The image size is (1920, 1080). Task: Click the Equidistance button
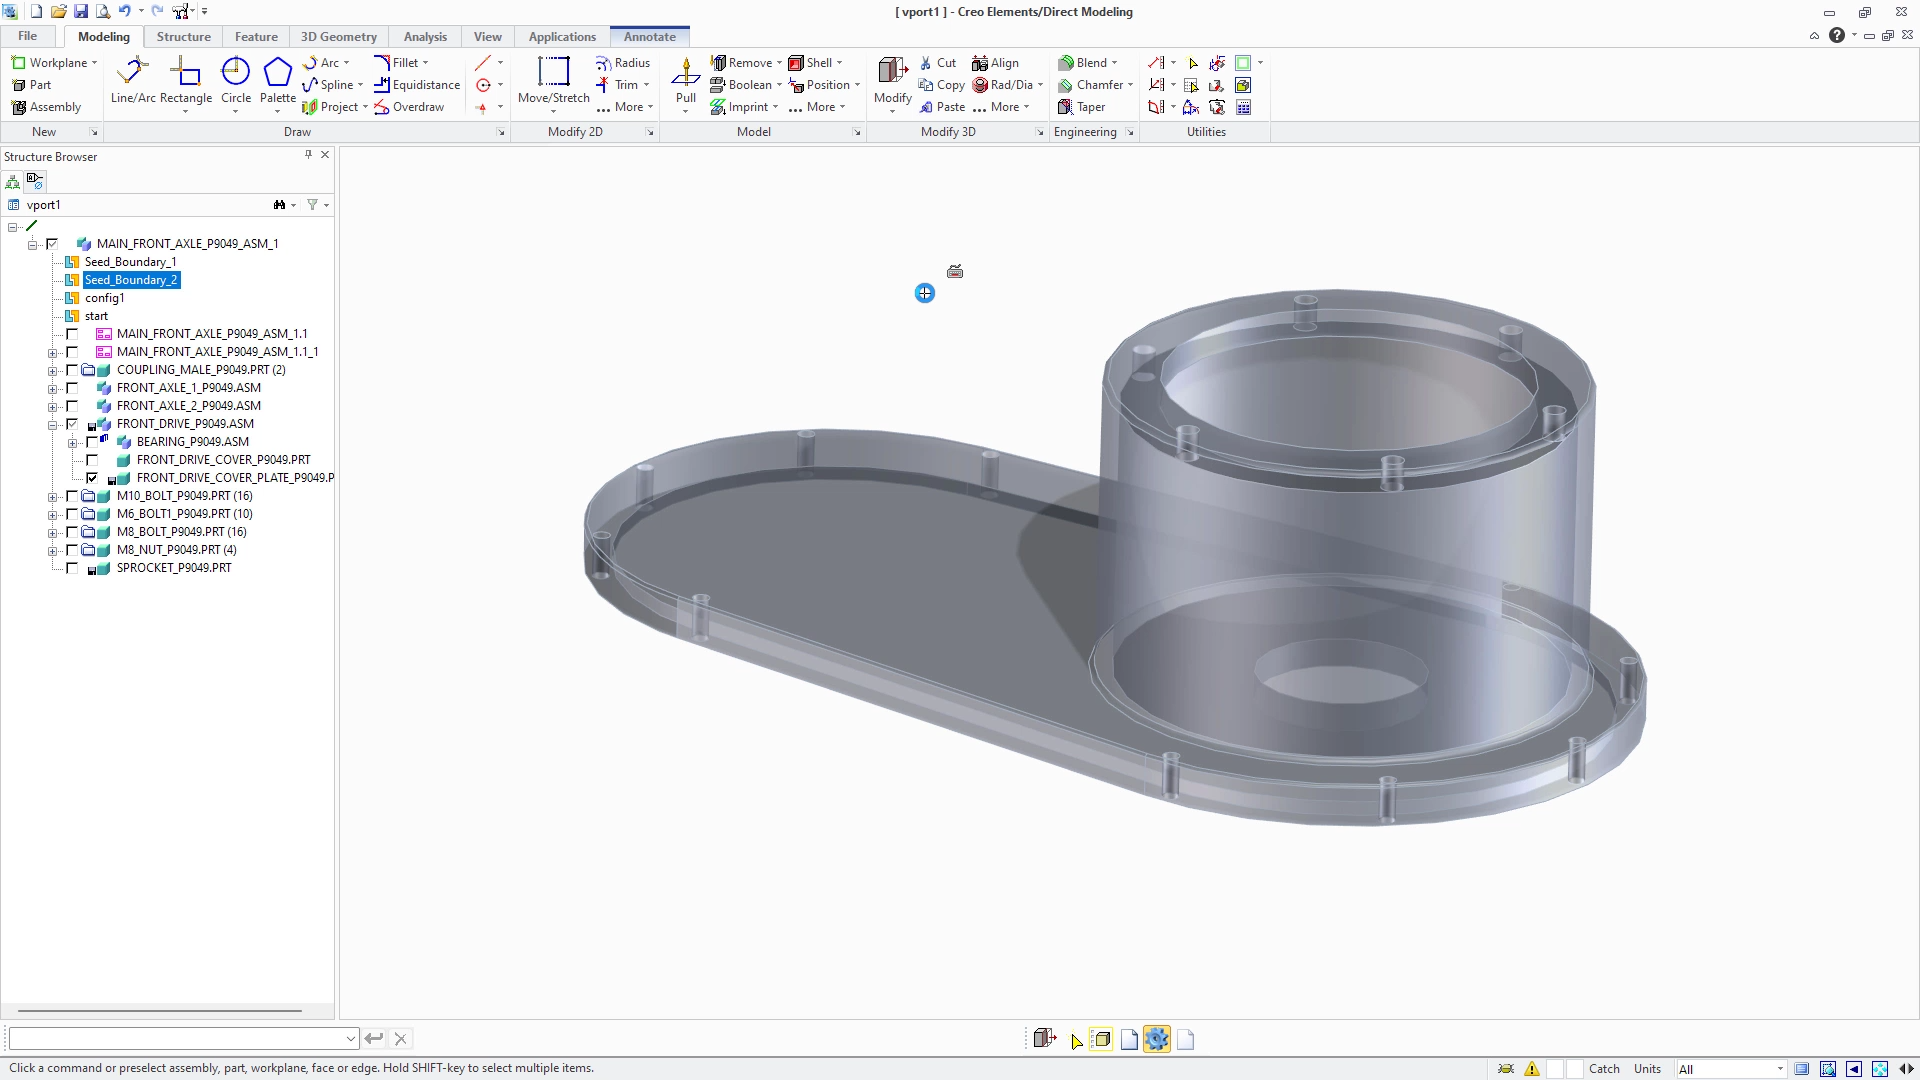[x=417, y=85]
